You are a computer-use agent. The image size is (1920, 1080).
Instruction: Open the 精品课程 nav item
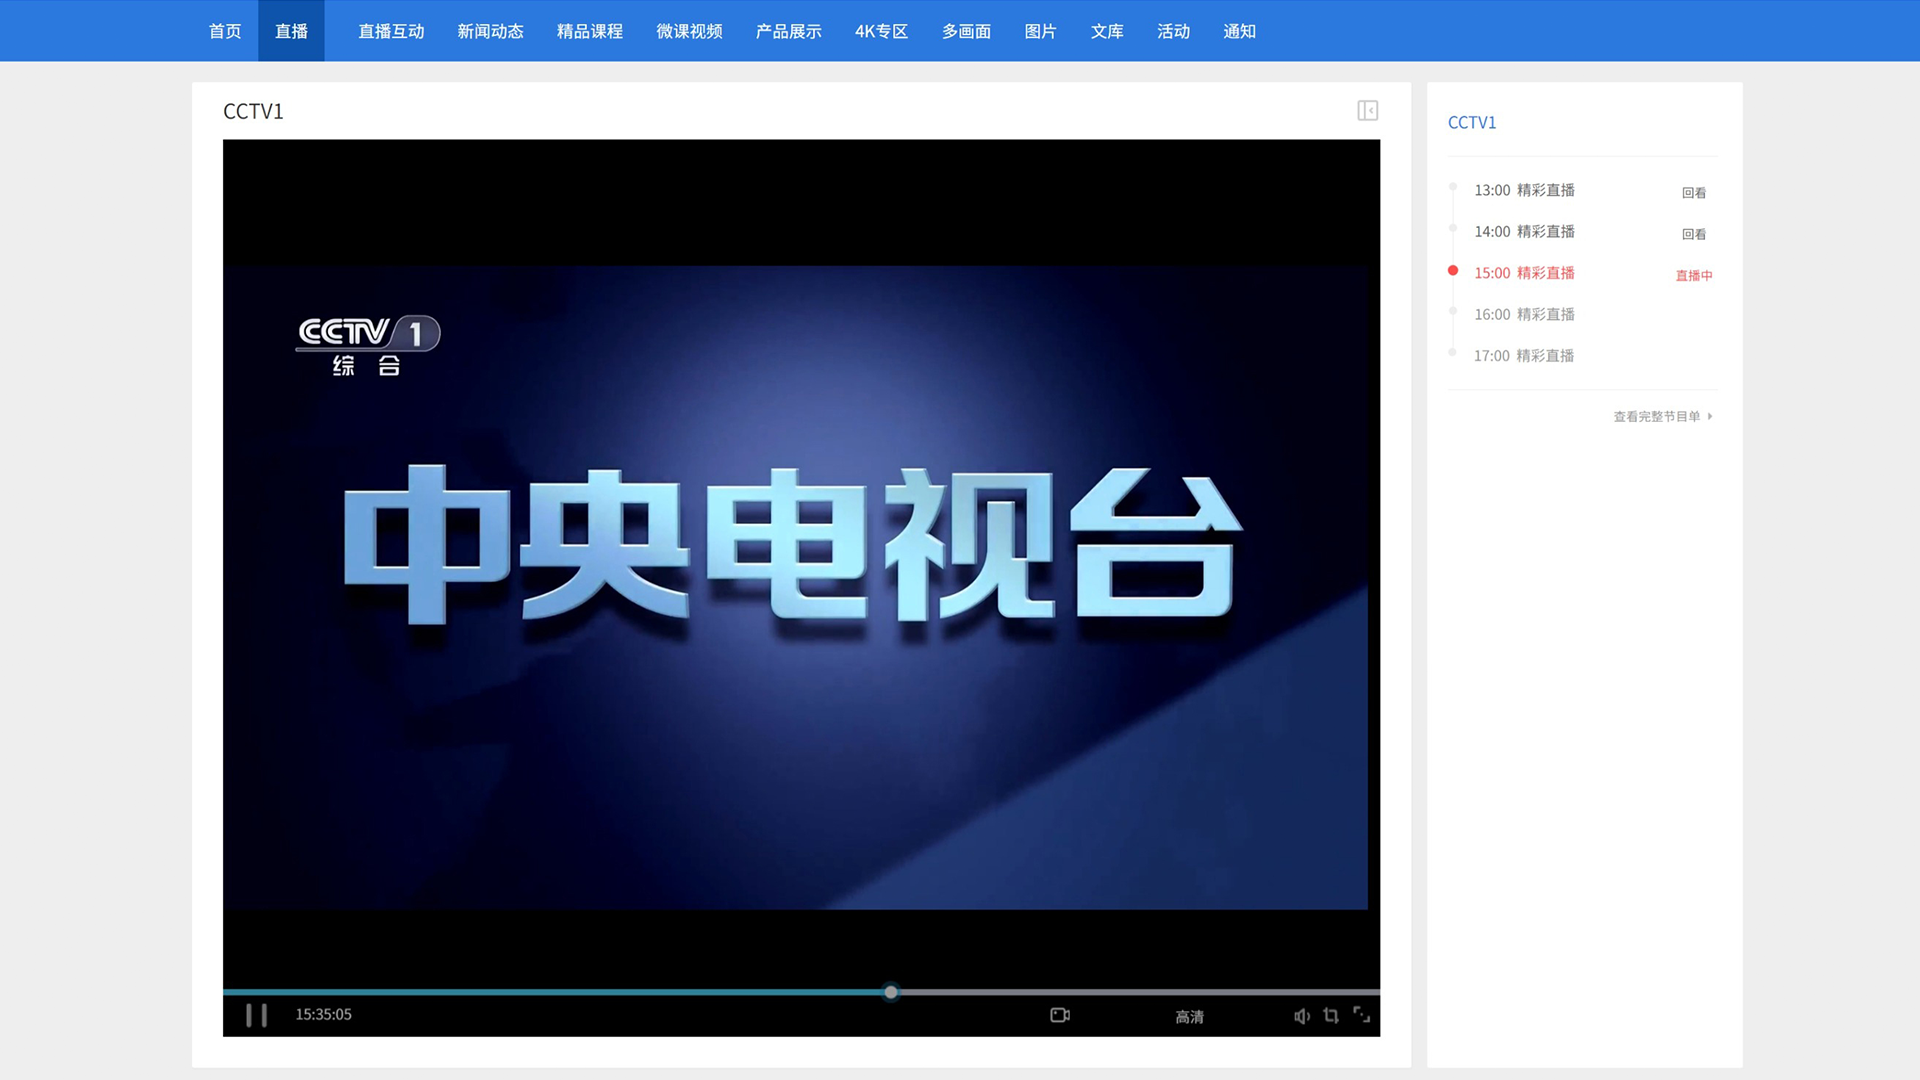coord(590,31)
